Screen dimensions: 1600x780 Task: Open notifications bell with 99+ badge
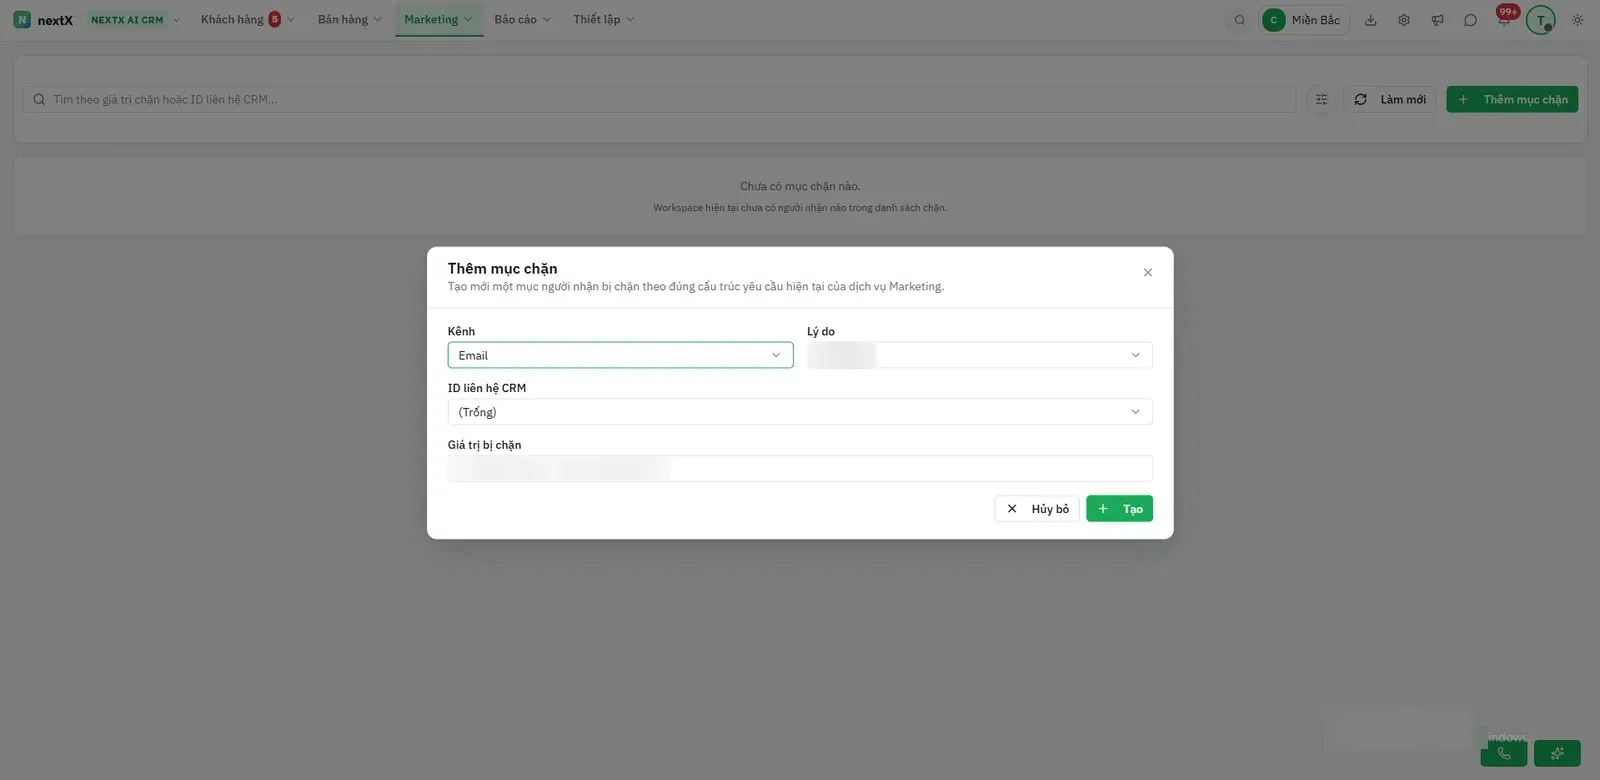click(1504, 19)
